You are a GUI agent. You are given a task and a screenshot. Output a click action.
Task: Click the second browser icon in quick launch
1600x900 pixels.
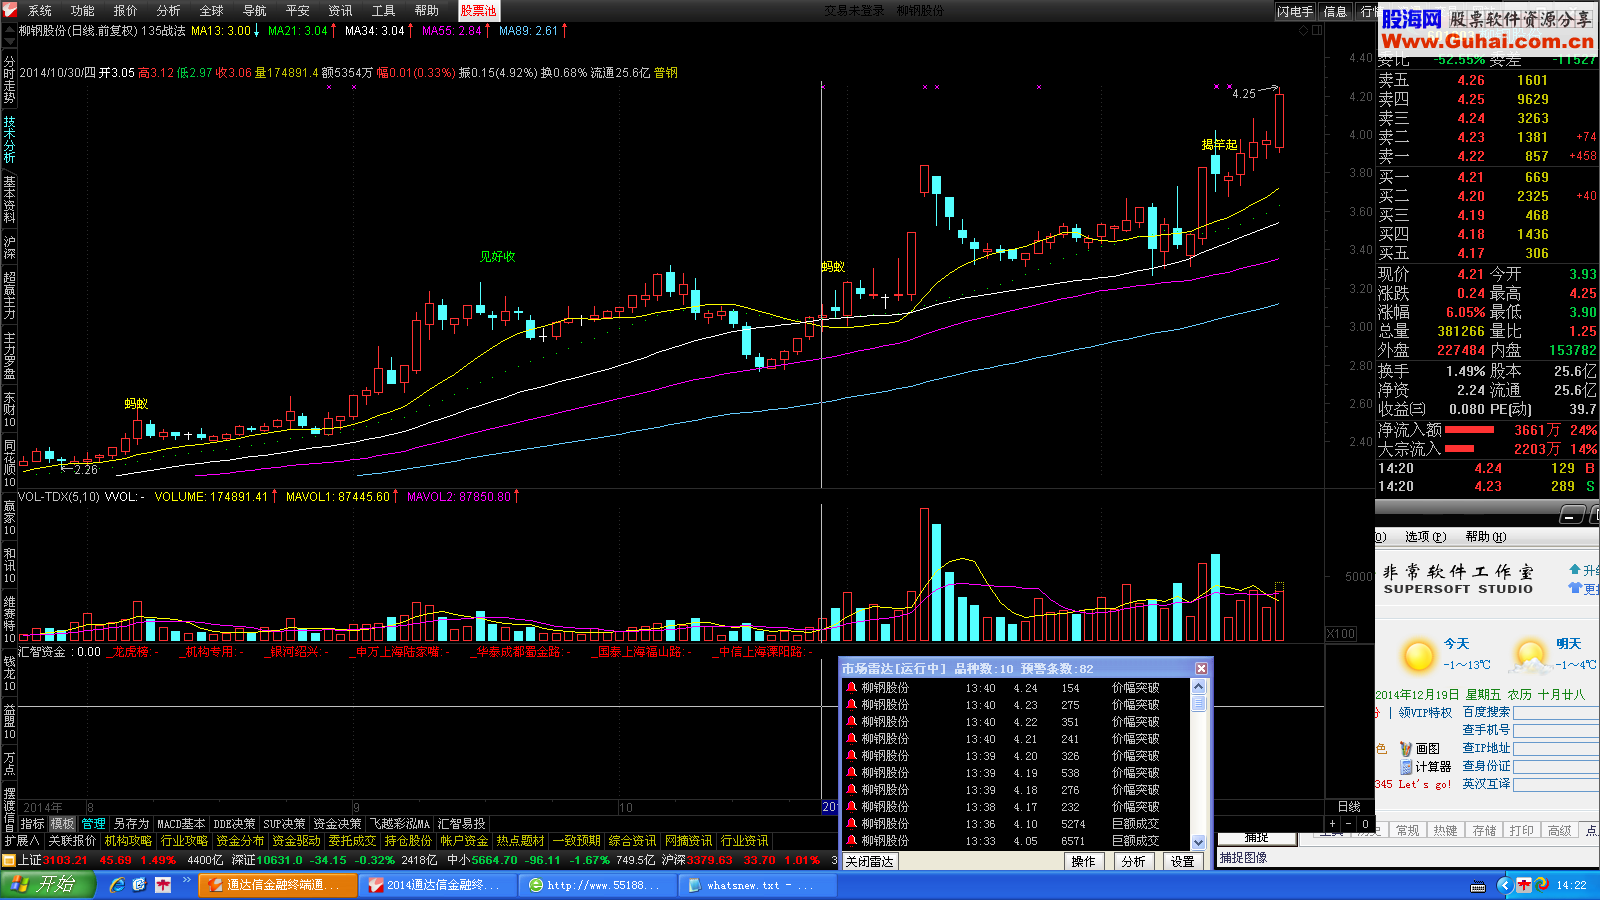(x=139, y=885)
